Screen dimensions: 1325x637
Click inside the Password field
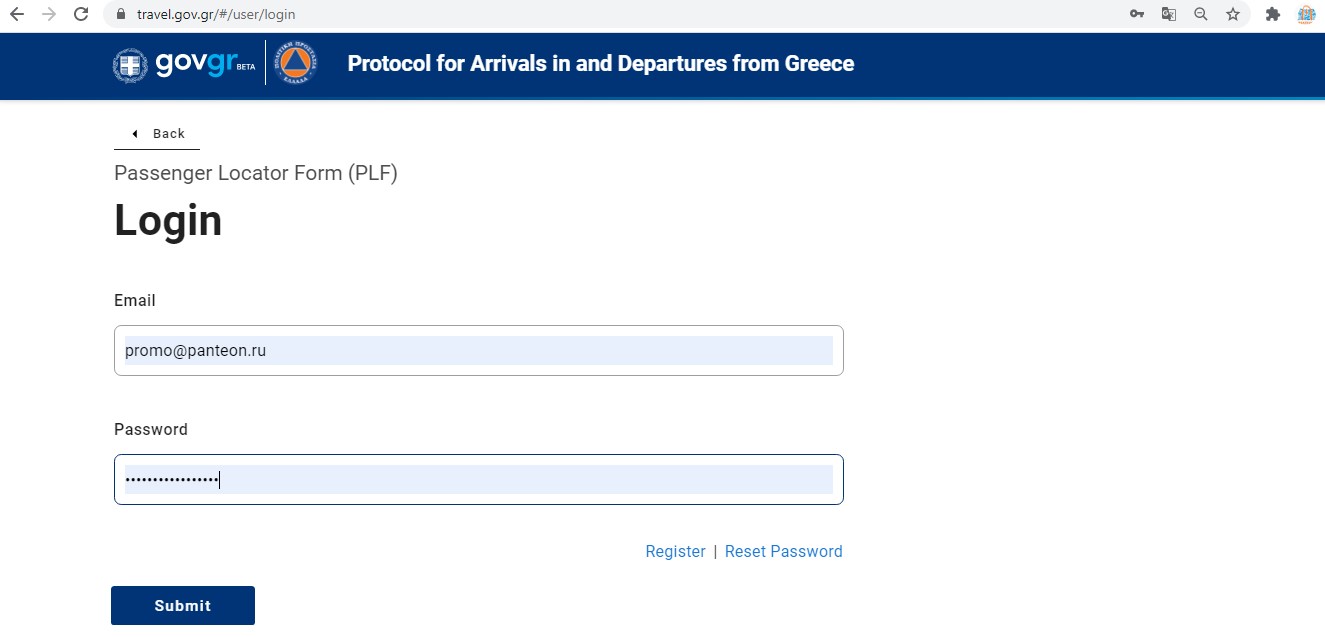478,480
